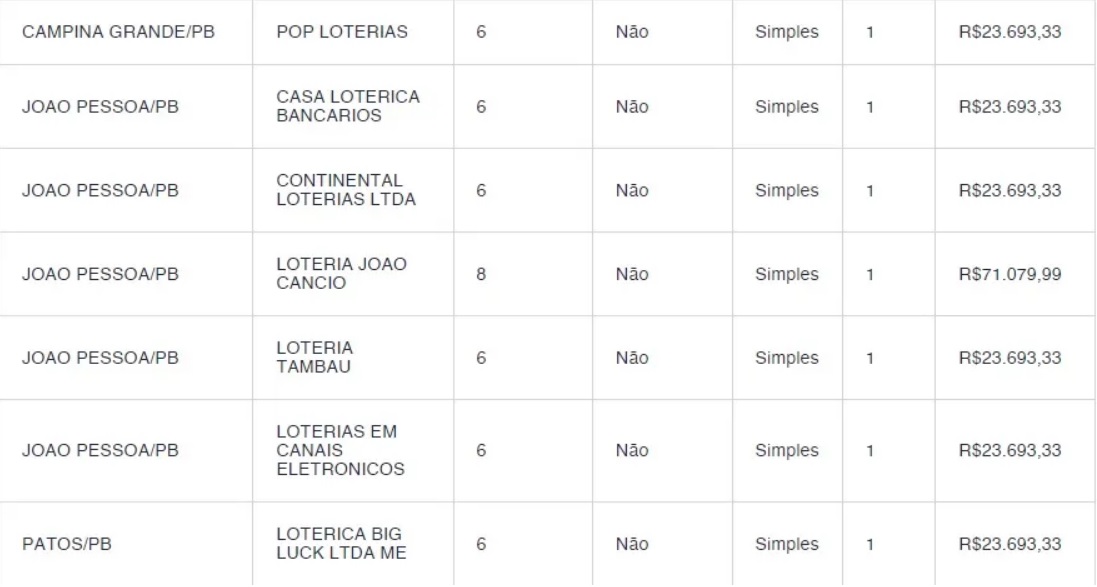The image size is (1097, 587).
Task: Click "Simples" in the LOTERIA TAMBAU row
Action: [787, 358]
